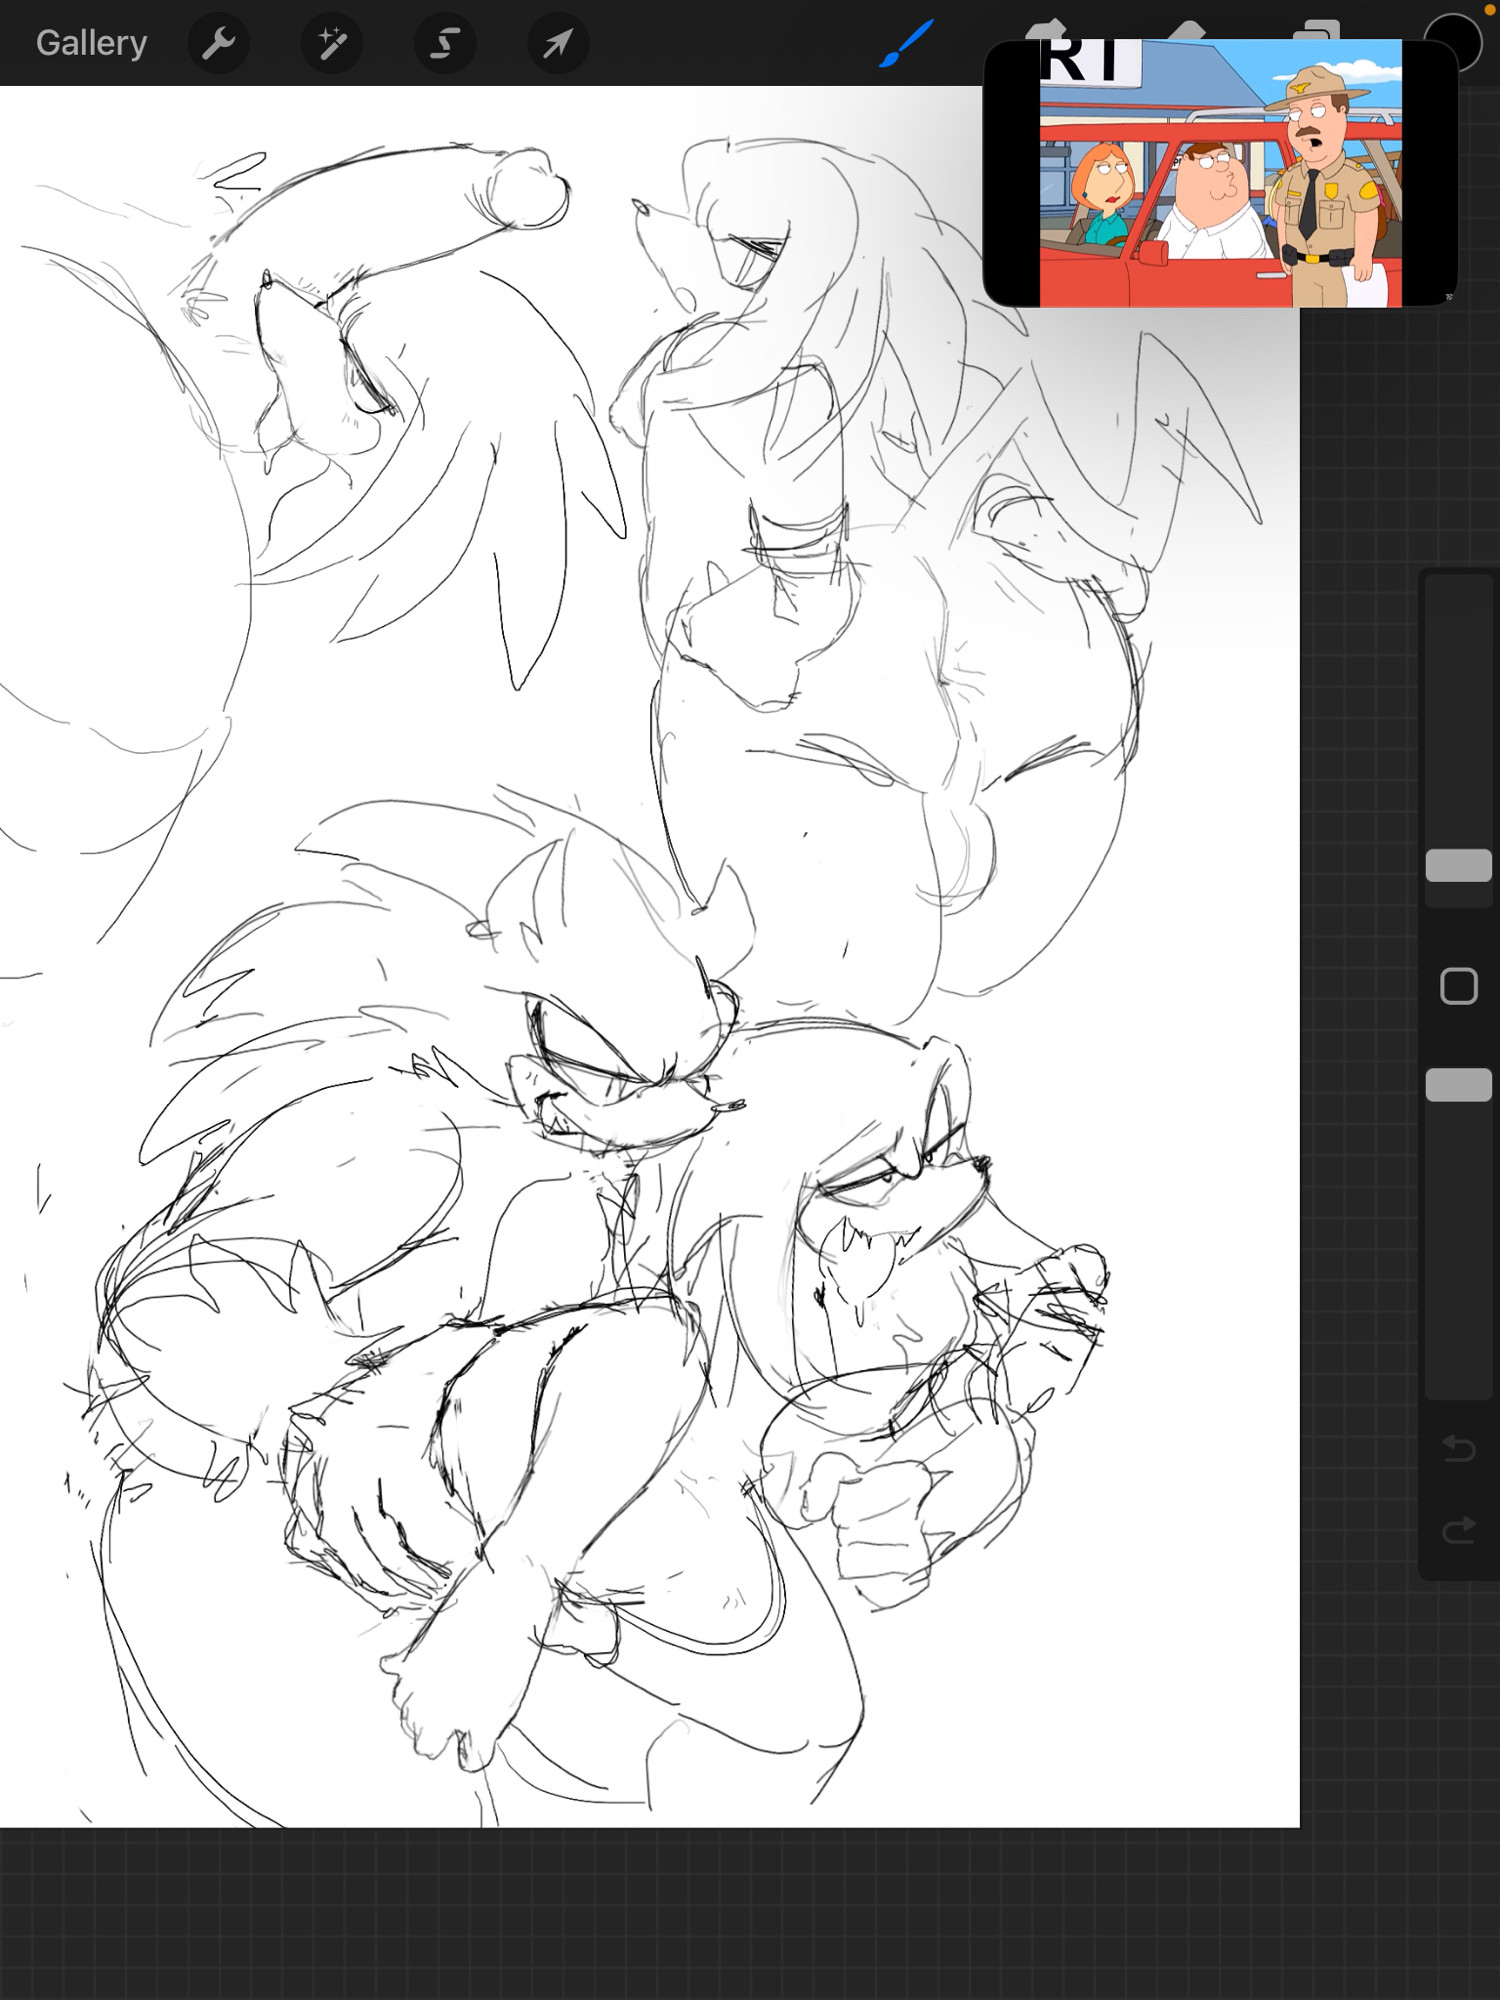Open the Actions wrench menu

(x=218, y=43)
